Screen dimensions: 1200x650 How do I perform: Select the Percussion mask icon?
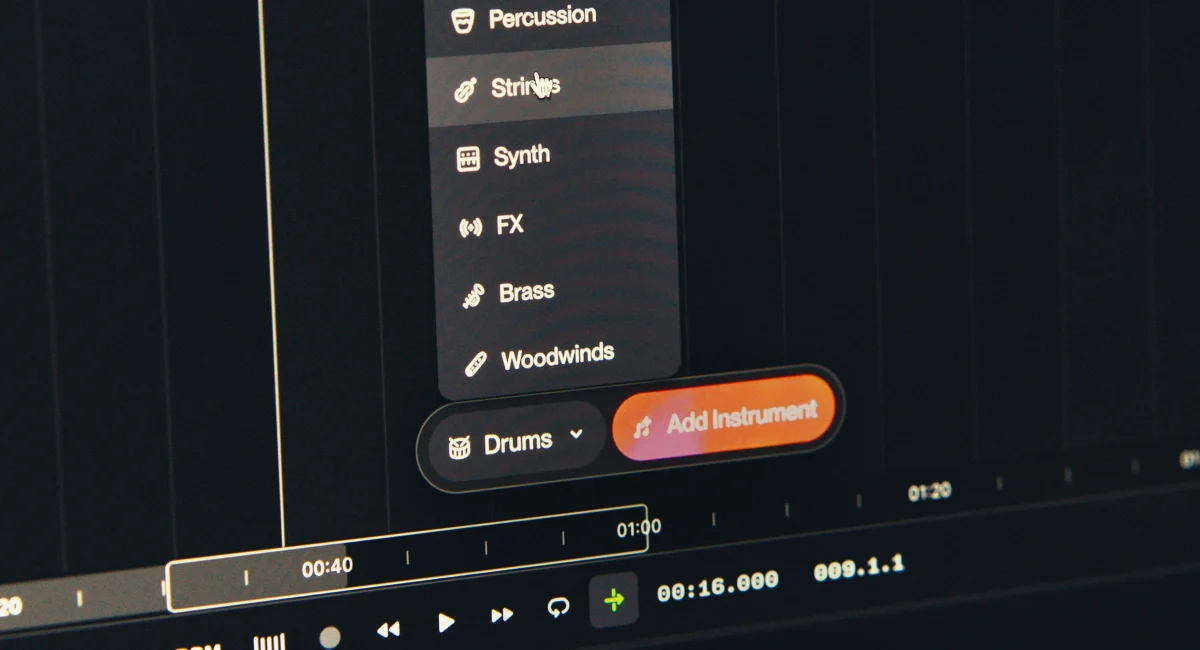(x=463, y=16)
